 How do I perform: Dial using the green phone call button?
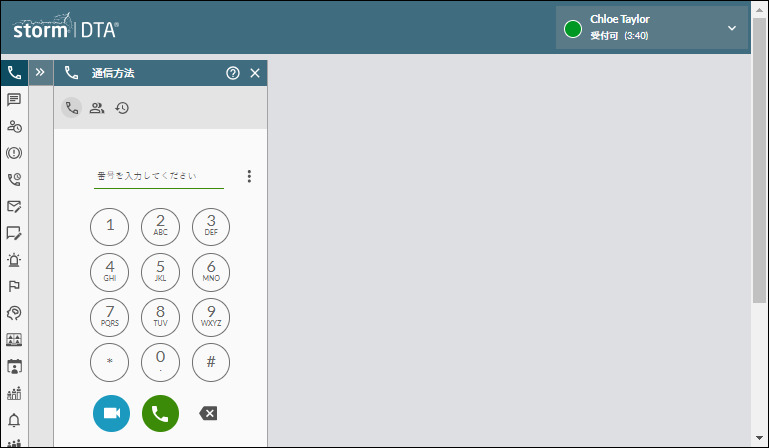[160, 413]
